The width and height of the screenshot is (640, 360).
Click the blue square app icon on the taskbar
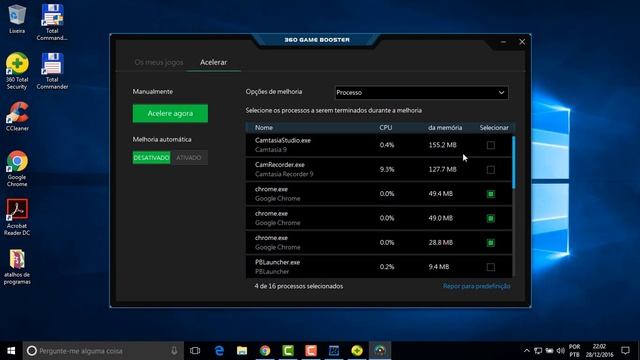click(x=334, y=351)
